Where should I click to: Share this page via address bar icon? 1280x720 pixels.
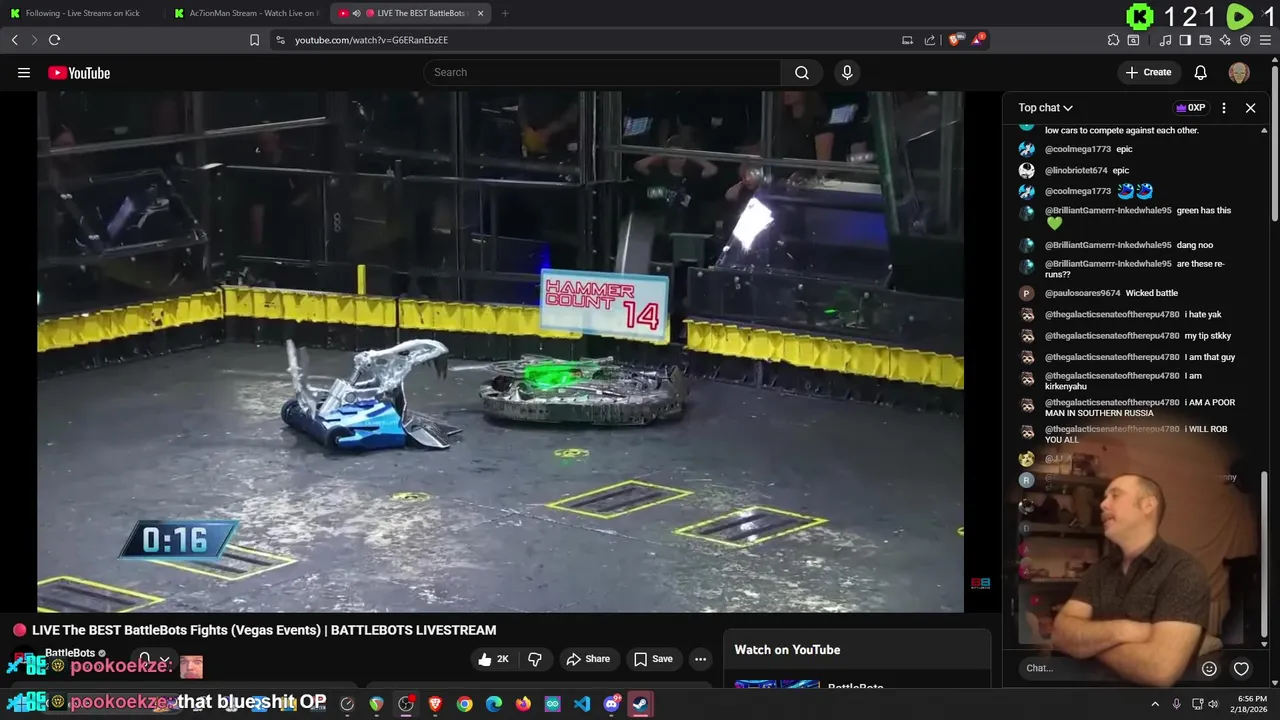click(930, 40)
